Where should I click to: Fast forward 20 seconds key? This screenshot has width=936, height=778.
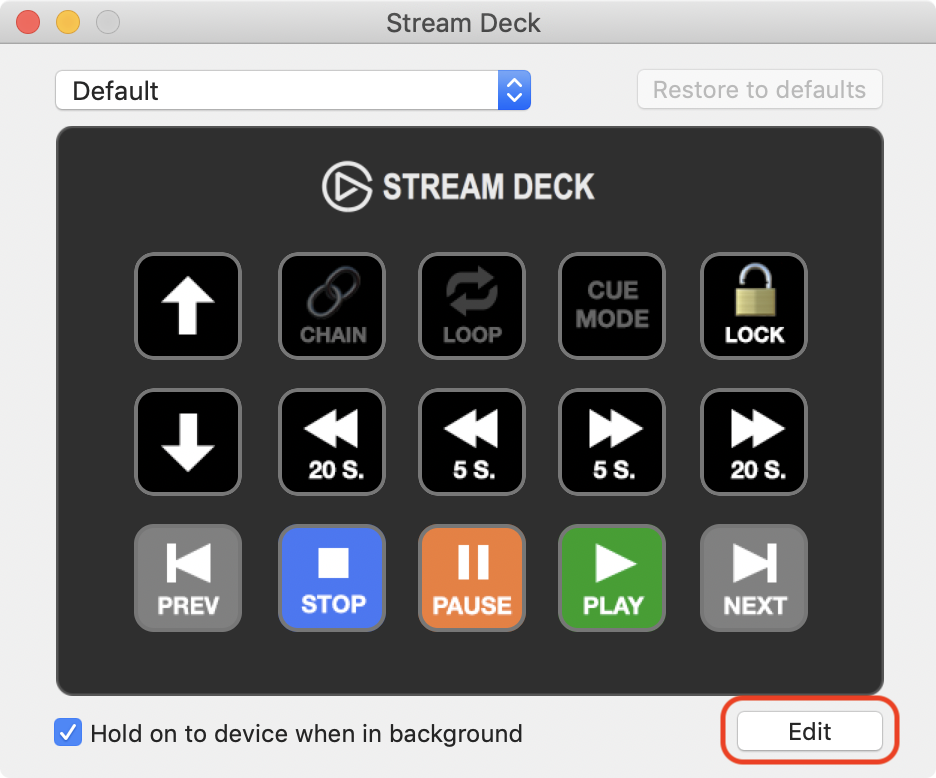pyautogui.click(x=754, y=442)
